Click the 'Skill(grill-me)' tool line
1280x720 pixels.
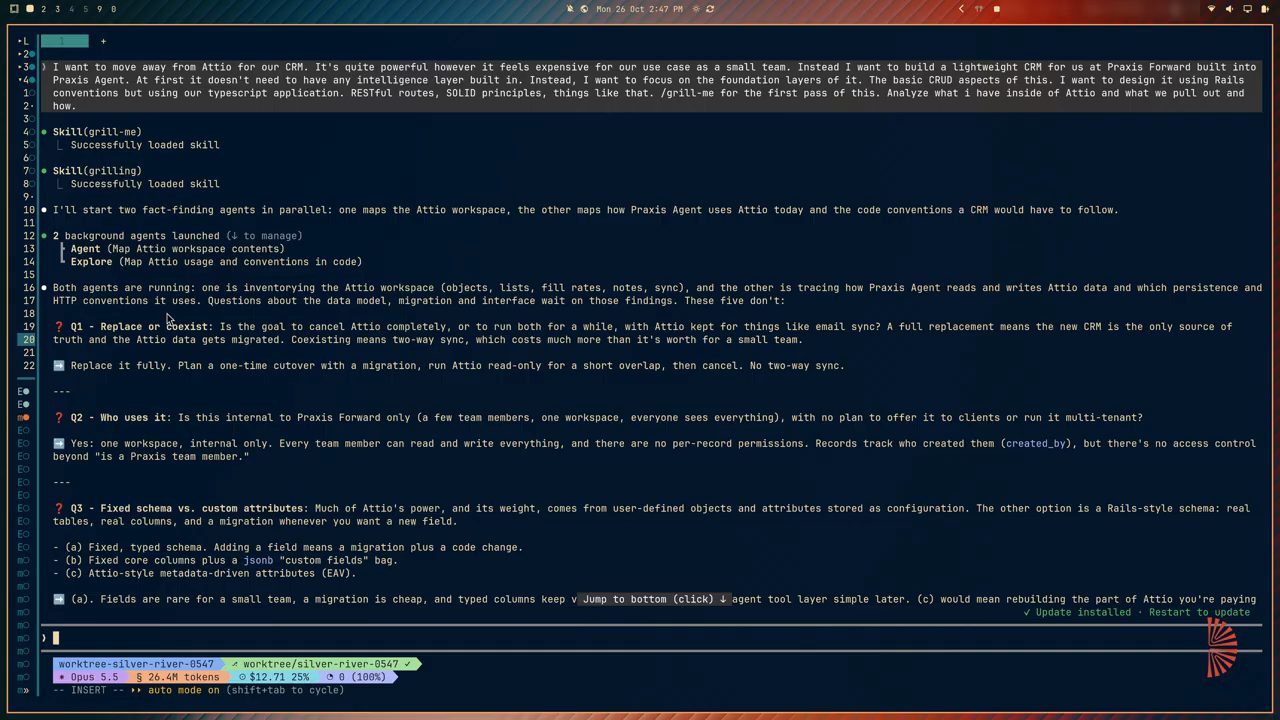[97, 132]
